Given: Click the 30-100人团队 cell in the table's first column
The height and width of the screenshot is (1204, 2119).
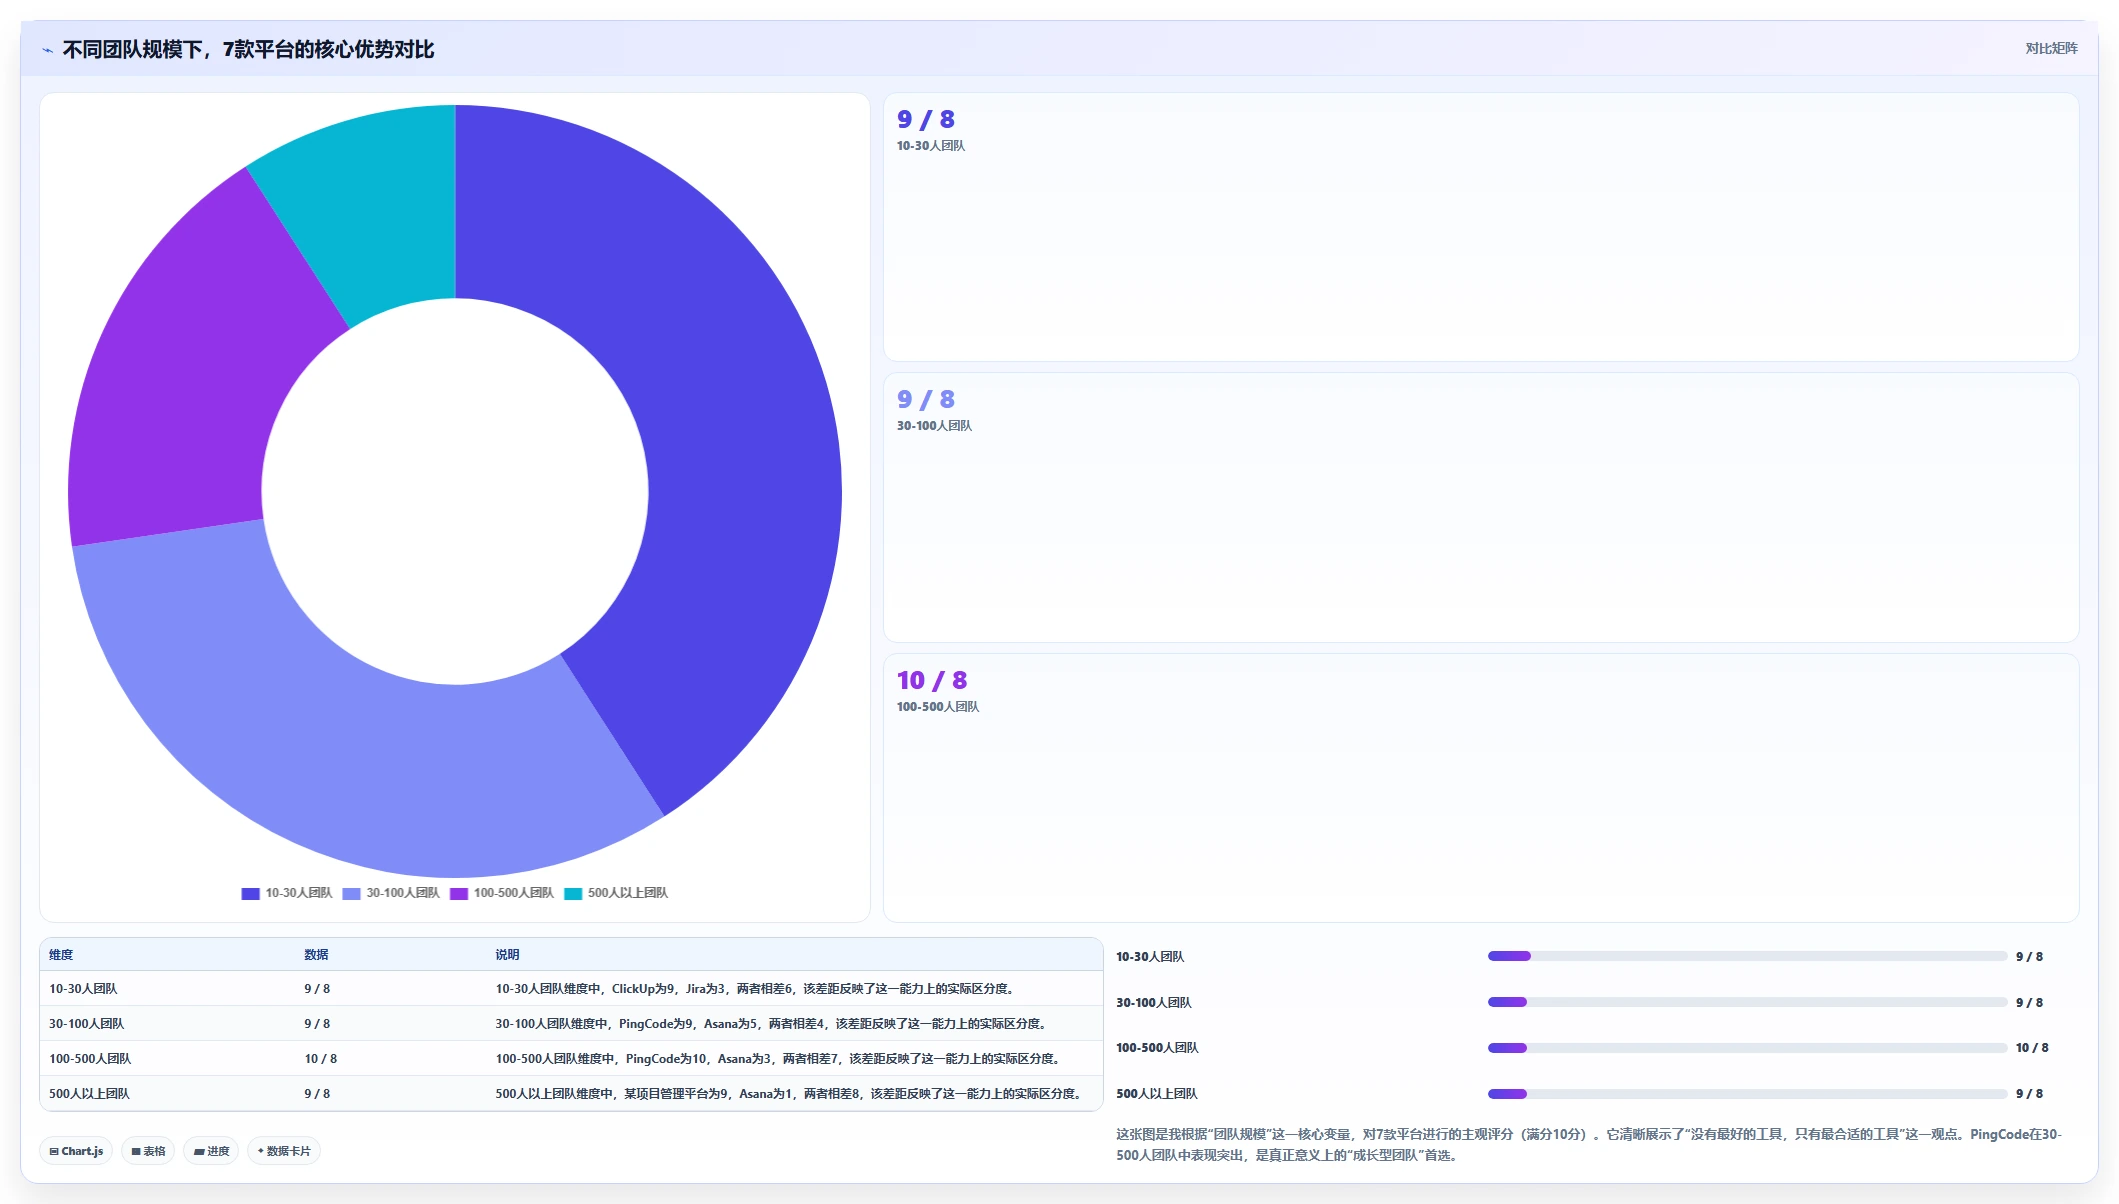Looking at the screenshot, I should click(86, 1024).
